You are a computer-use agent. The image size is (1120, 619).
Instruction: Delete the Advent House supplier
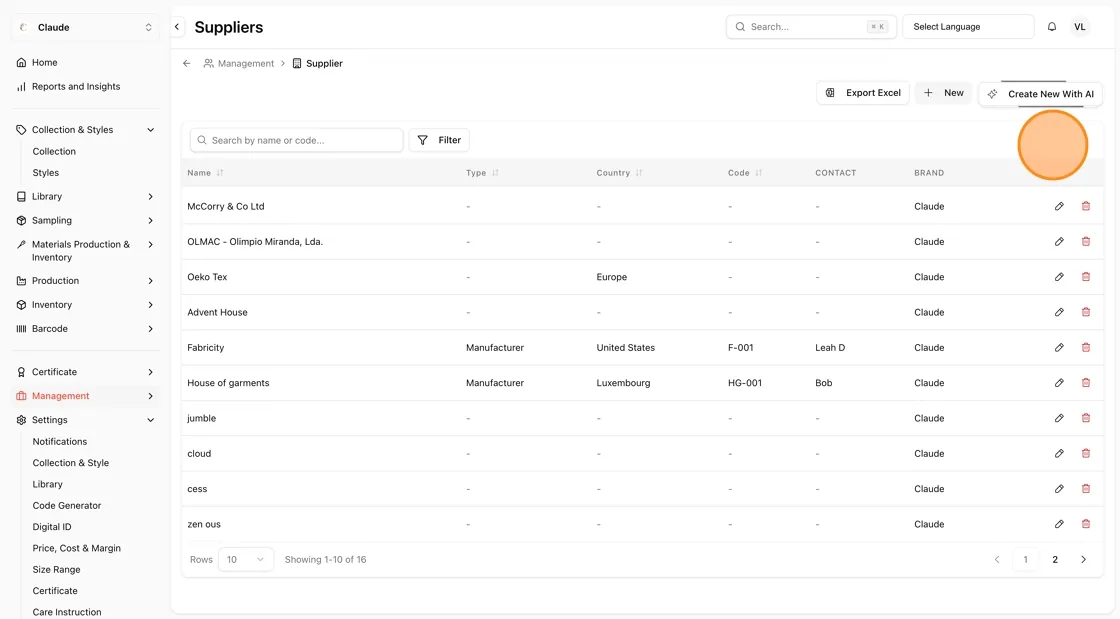tap(1086, 312)
